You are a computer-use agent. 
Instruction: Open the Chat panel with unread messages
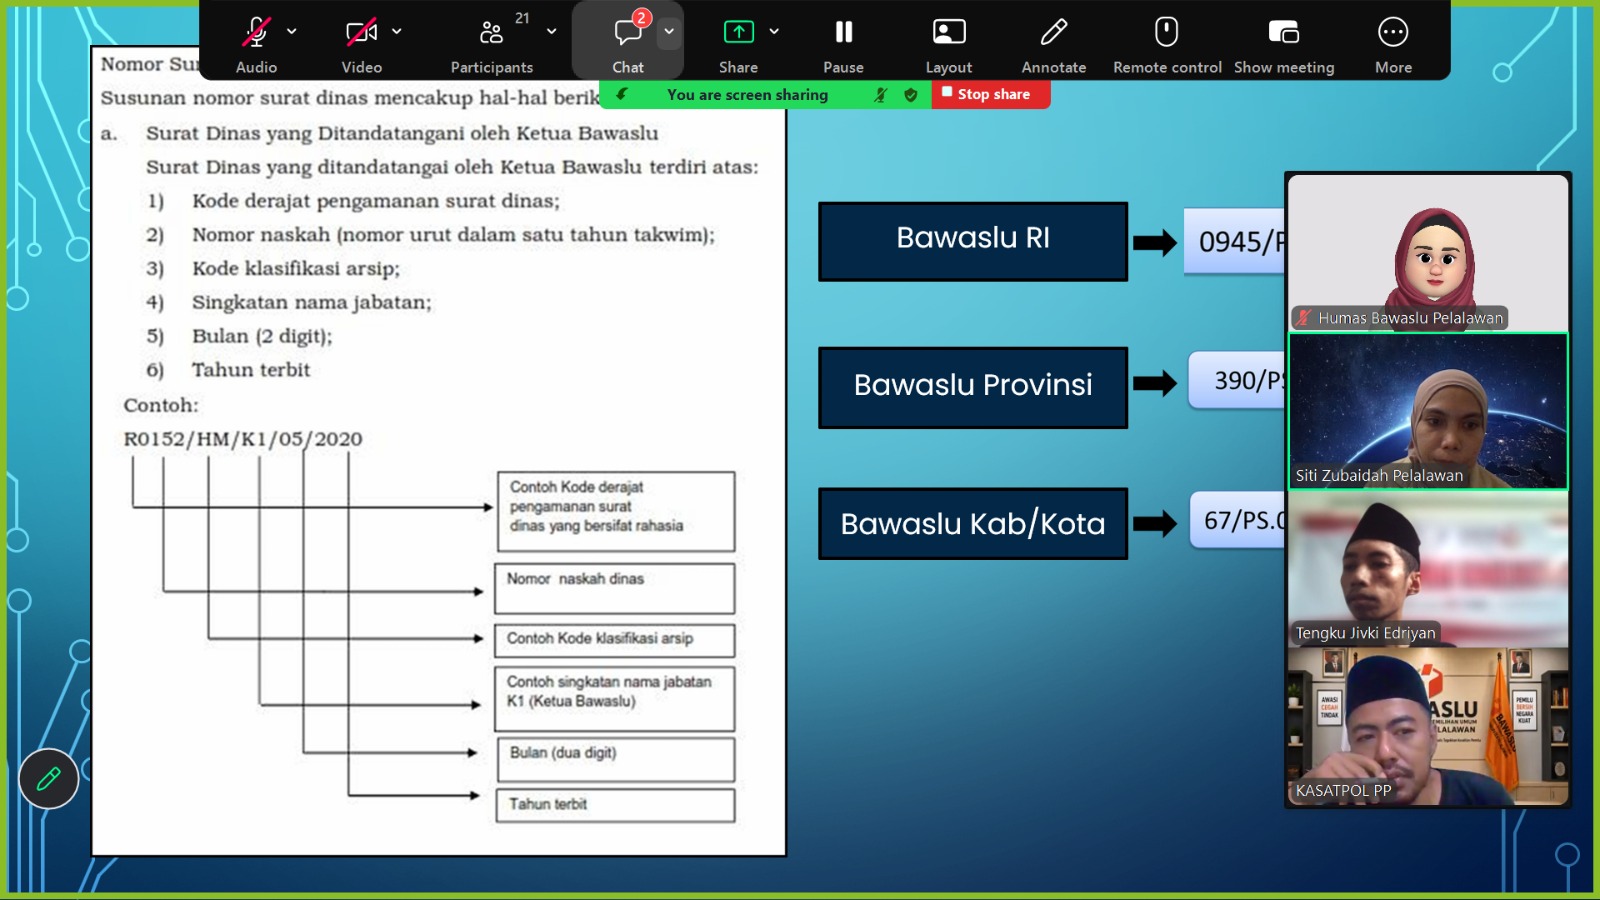[x=628, y=41]
